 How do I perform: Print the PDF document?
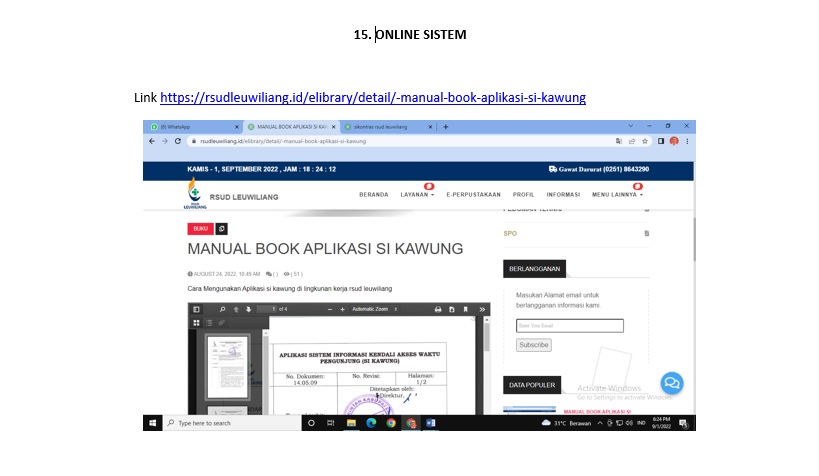coord(437,310)
